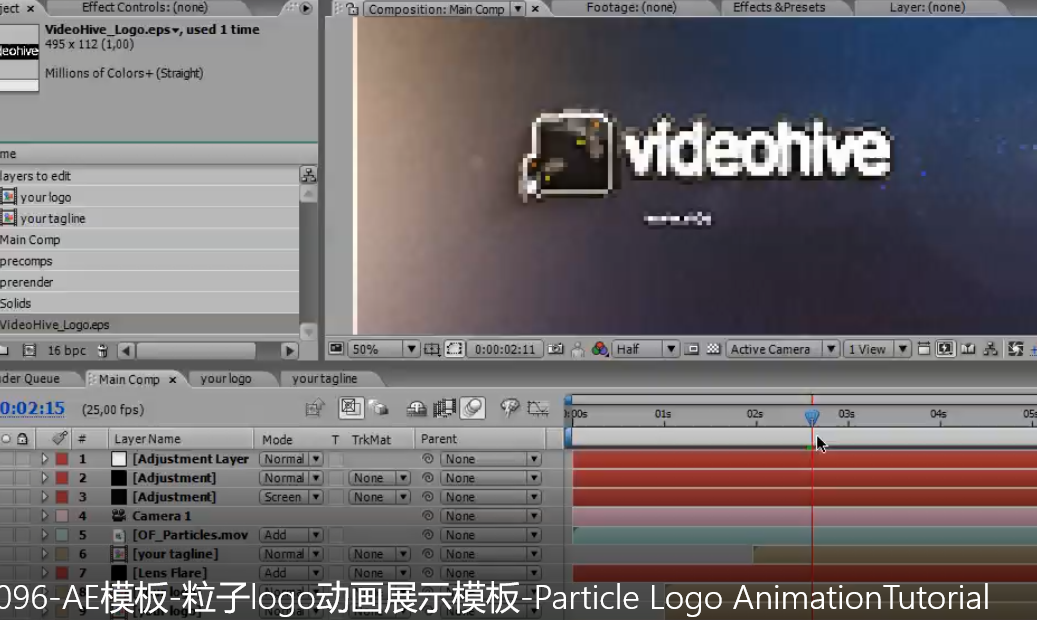This screenshot has height=620, width=1037.
Task: Click the Reset Exposure icon
Action: click(1016, 349)
